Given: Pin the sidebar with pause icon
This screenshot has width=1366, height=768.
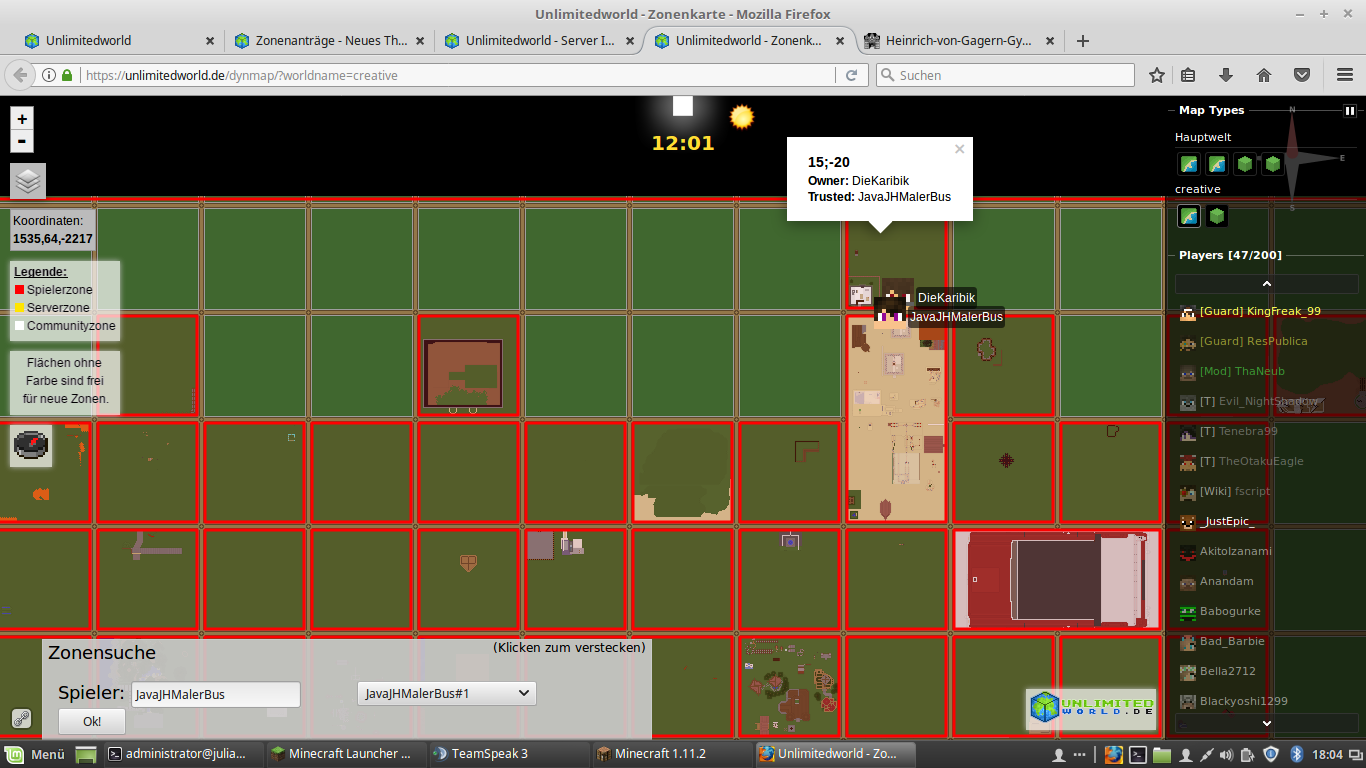Looking at the screenshot, I should [1349, 111].
